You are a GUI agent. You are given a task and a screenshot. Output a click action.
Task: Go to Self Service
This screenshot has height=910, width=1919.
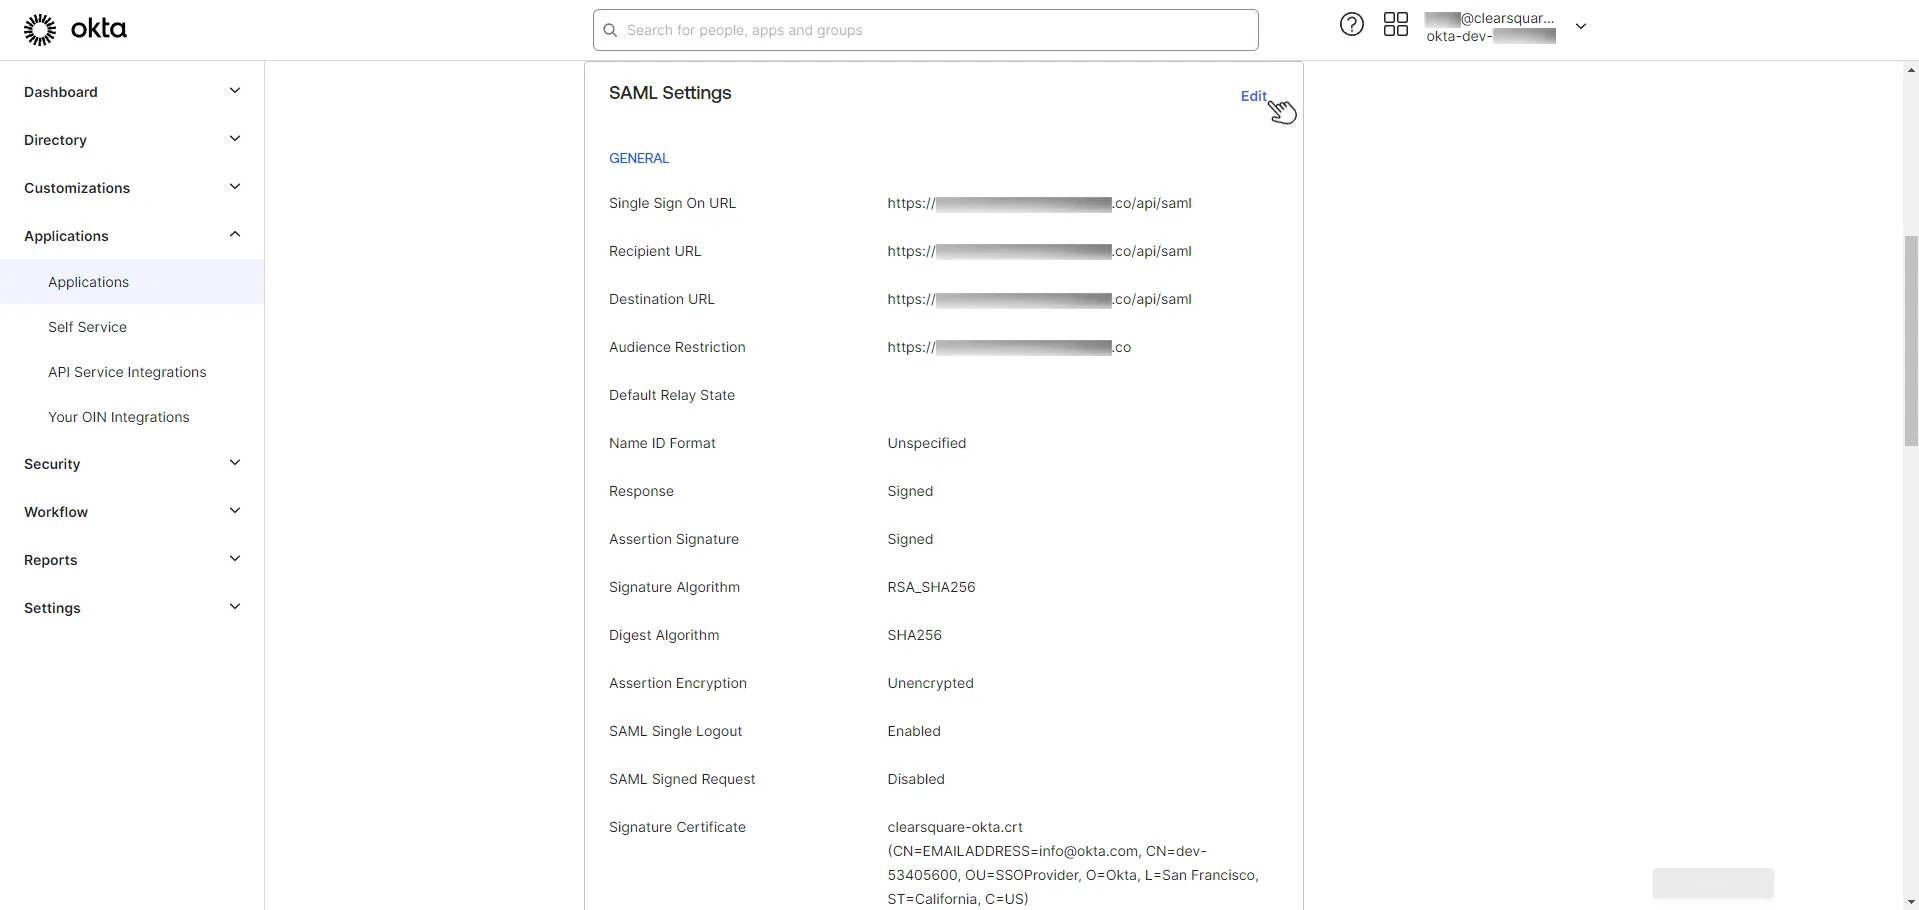click(87, 327)
